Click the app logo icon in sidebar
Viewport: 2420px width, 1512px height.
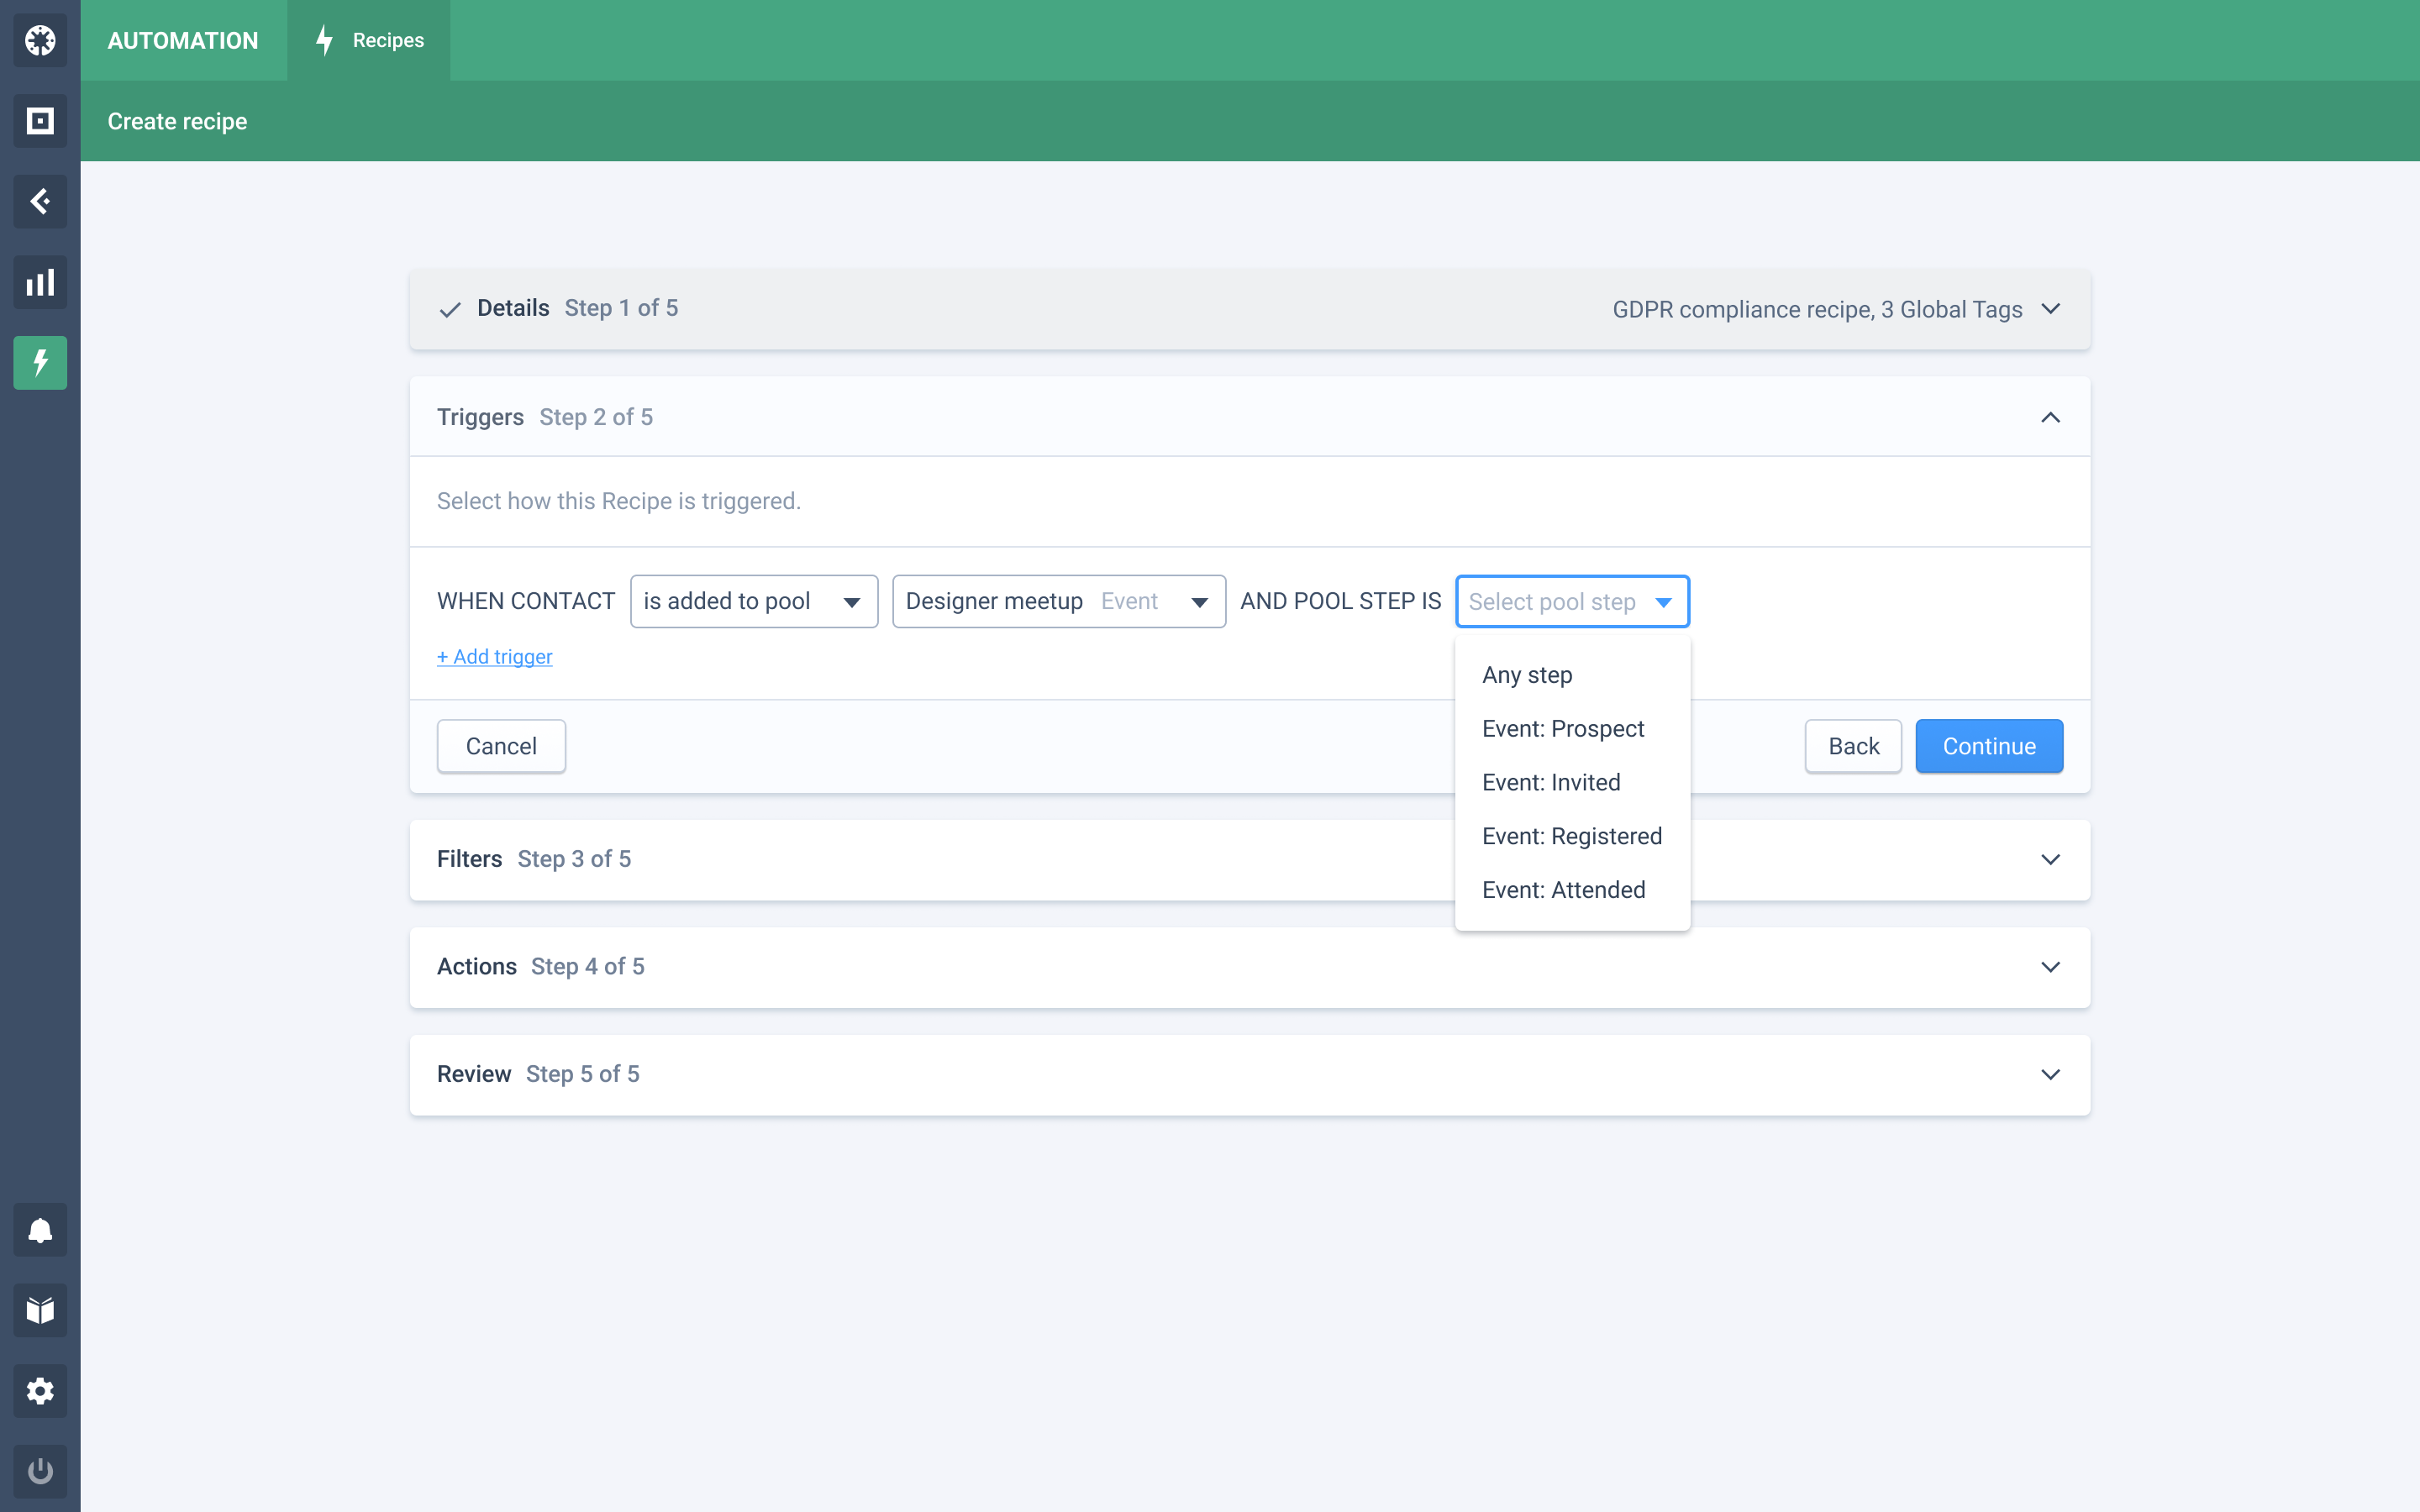[x=40, y=40]
